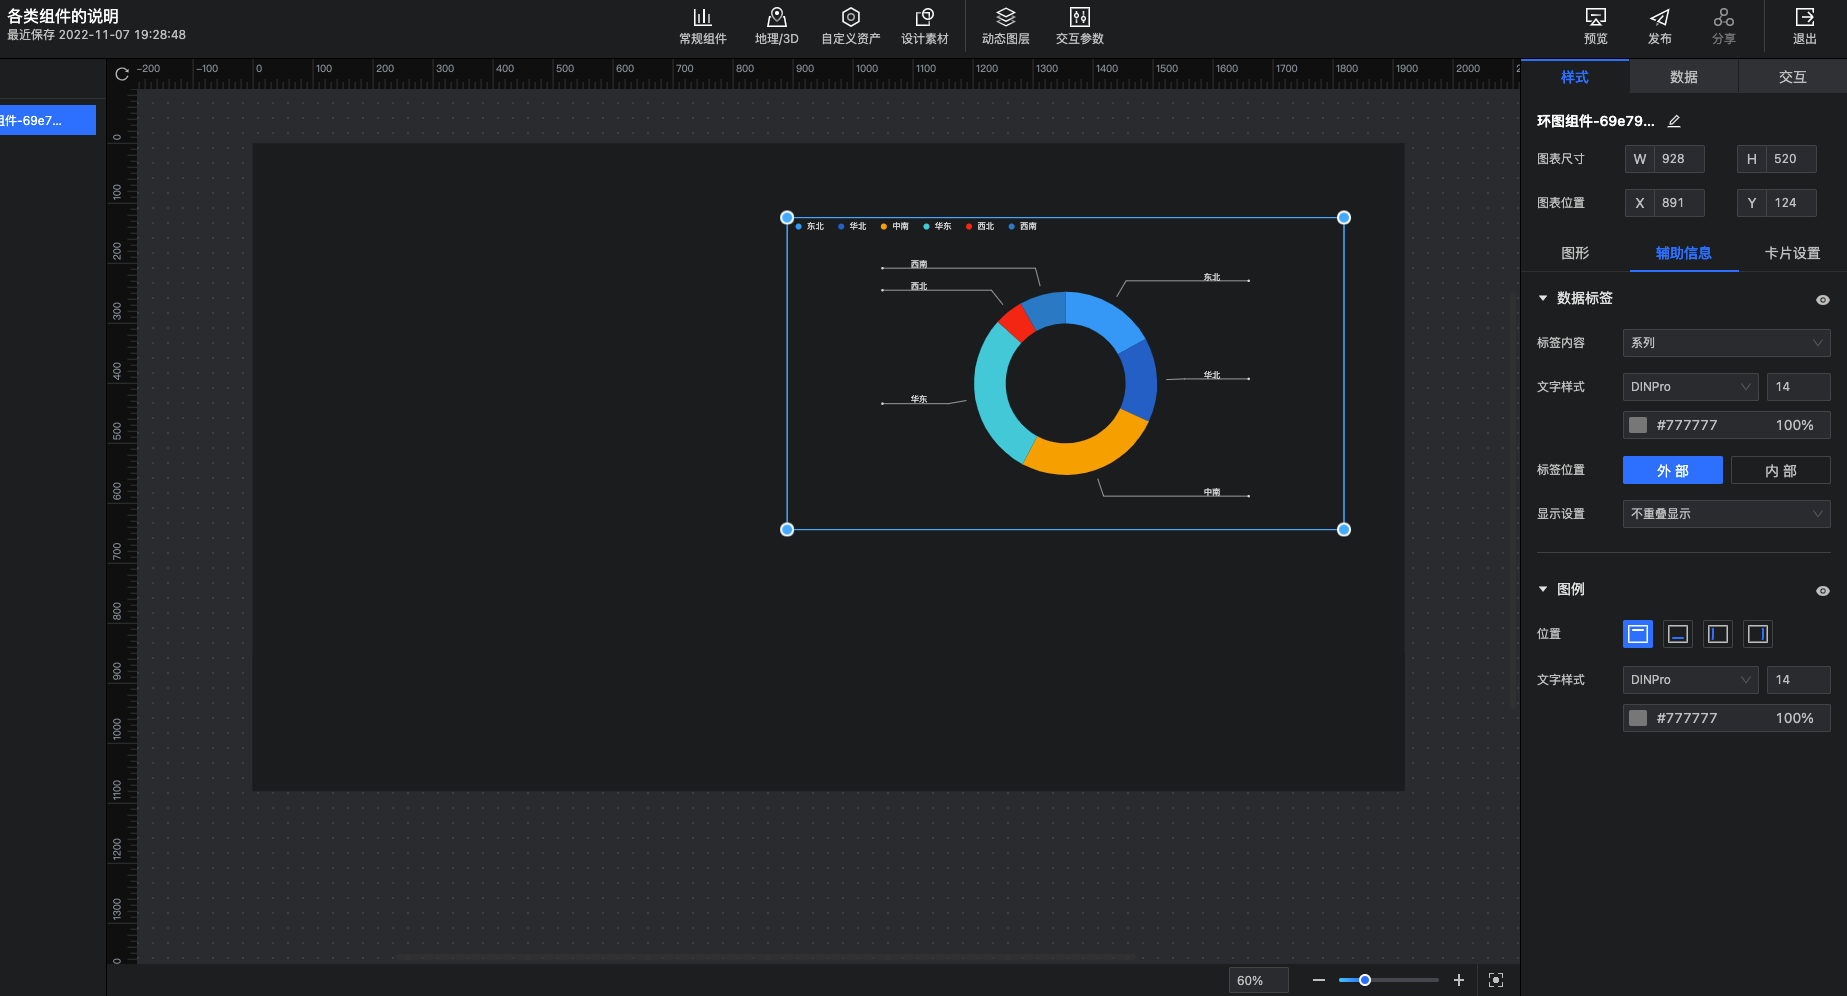Set legend position to right
Image resolution: width=1847 pixels, height=996 pixels.
[1758, 634]
